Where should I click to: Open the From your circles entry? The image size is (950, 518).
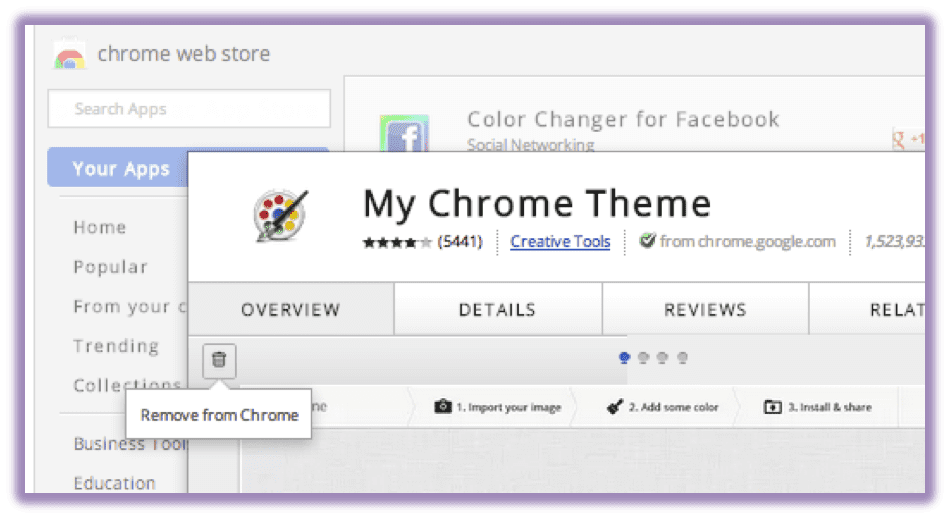[130, 307]
